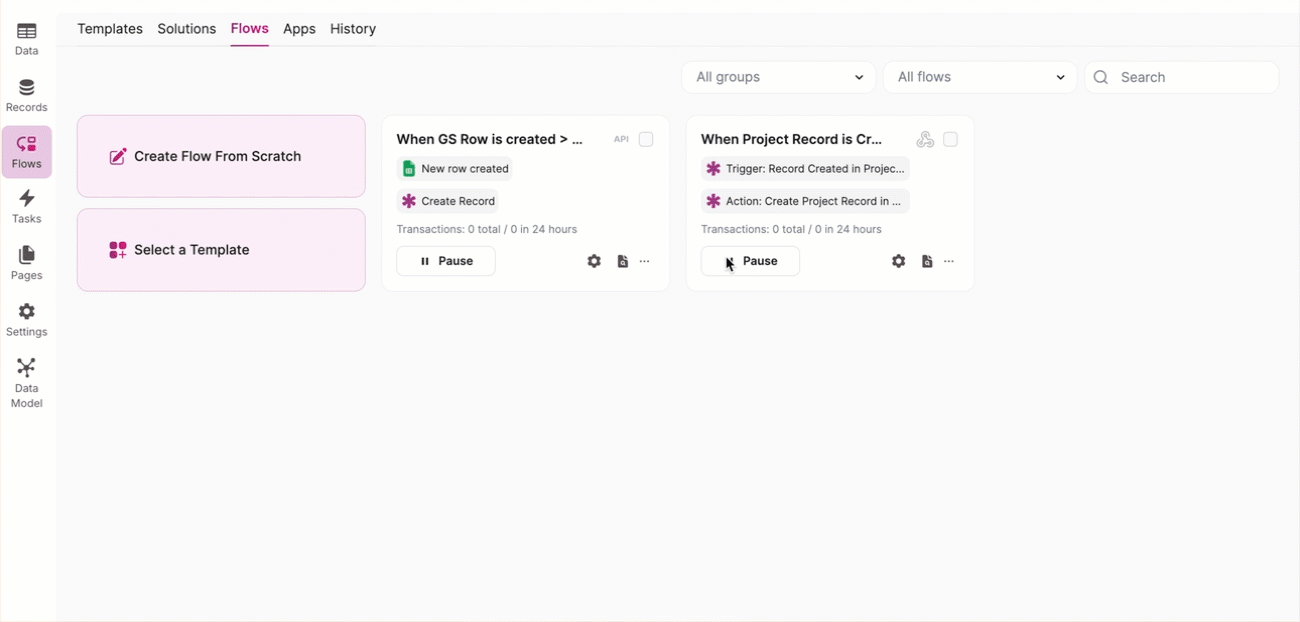Select Records in the left sidebar
1300x622 pixels.
coord(26,93)
